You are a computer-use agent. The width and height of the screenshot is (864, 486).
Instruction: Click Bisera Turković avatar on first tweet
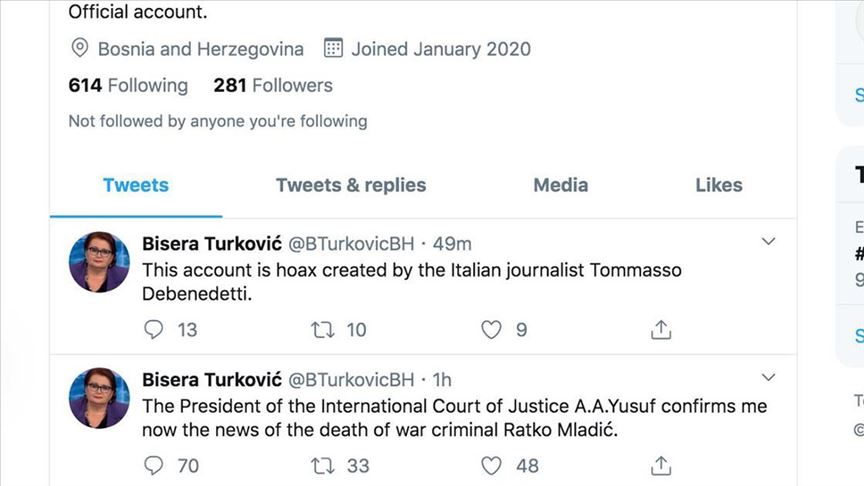click(x=99, y=262)
